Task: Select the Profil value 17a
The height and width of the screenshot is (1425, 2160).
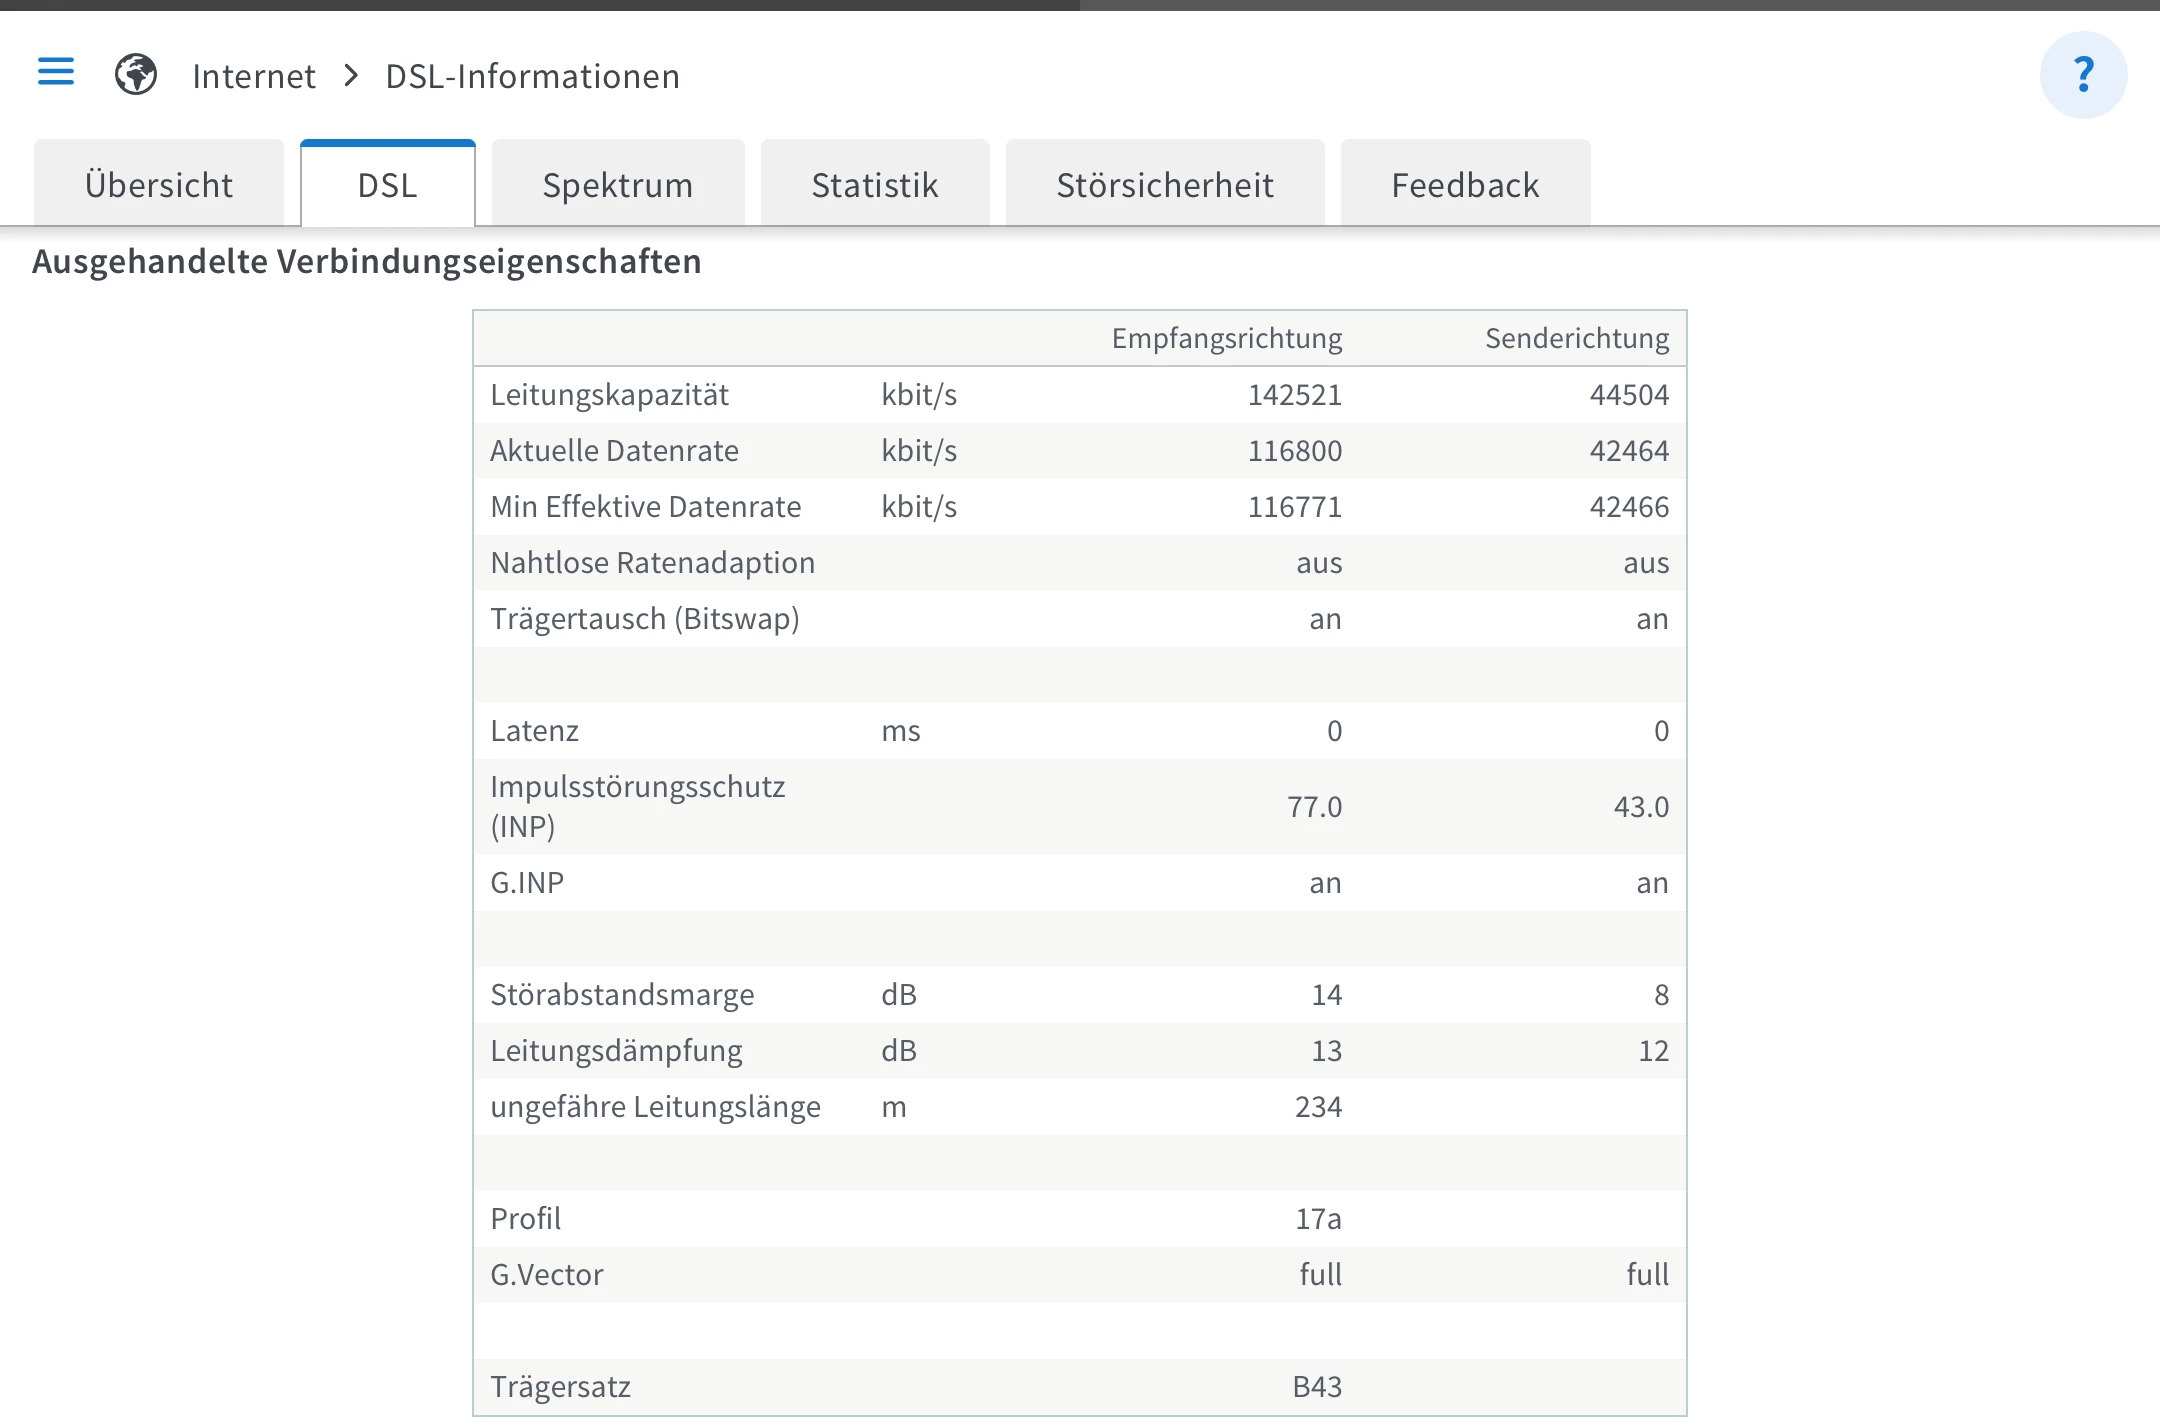Action: coord(1318,1219)
